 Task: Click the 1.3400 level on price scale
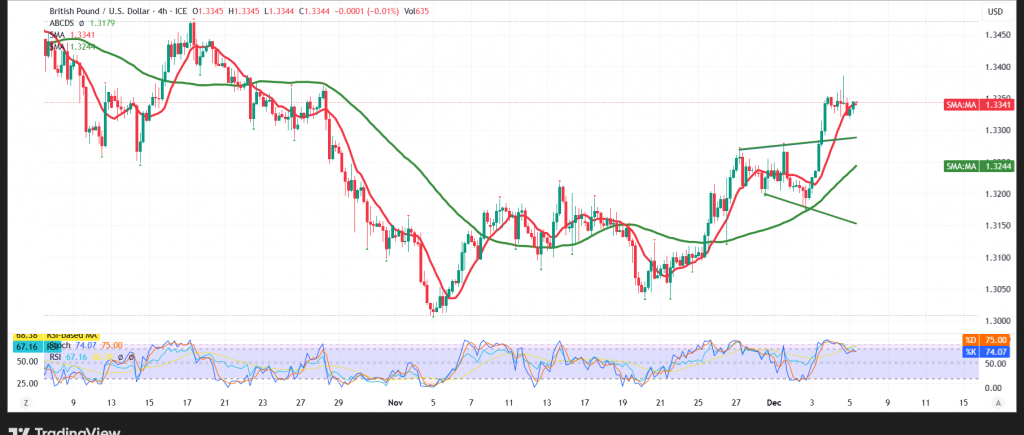tap(994, 67)
